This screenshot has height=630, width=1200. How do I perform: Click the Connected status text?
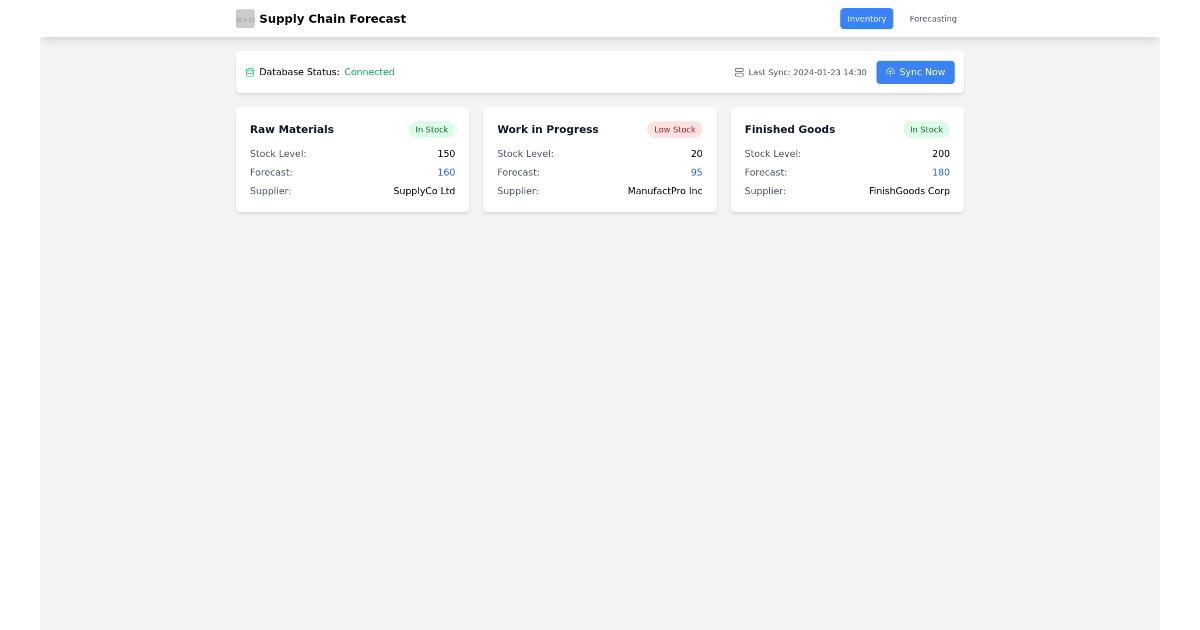coord(369,72)
